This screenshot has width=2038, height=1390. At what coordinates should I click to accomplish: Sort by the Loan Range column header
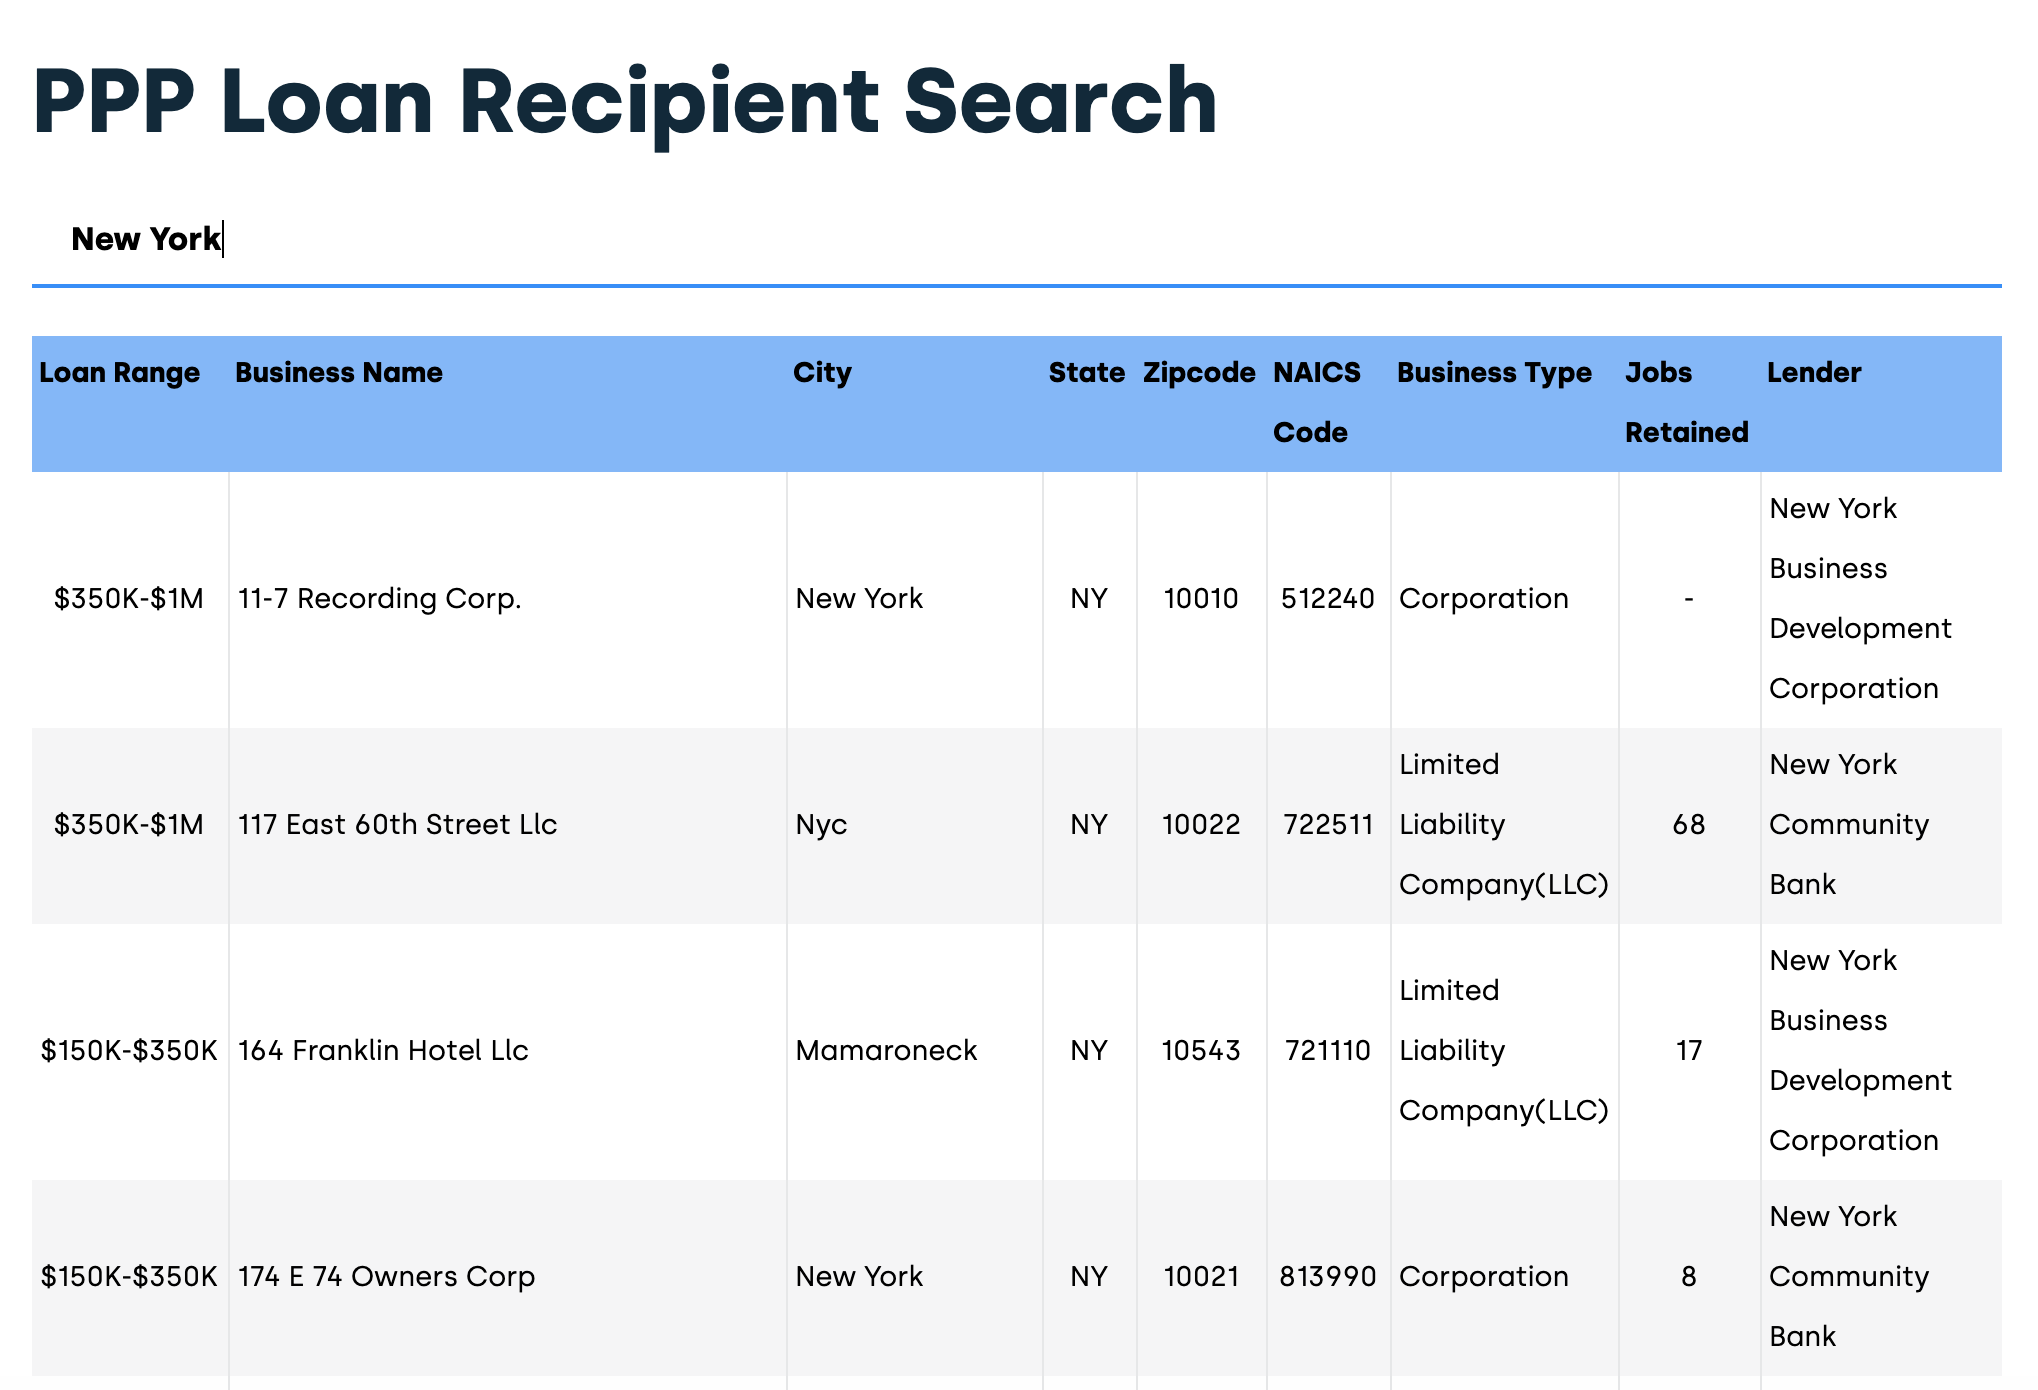(119, 372)
